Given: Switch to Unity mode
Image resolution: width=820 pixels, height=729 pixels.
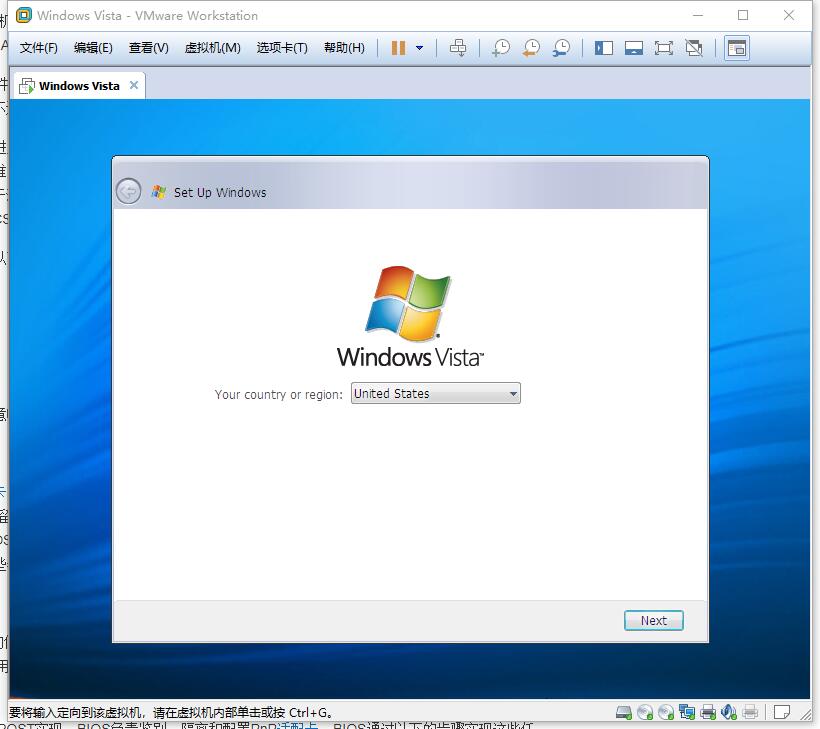Looking at the screenshot, I should coord(694,48).
